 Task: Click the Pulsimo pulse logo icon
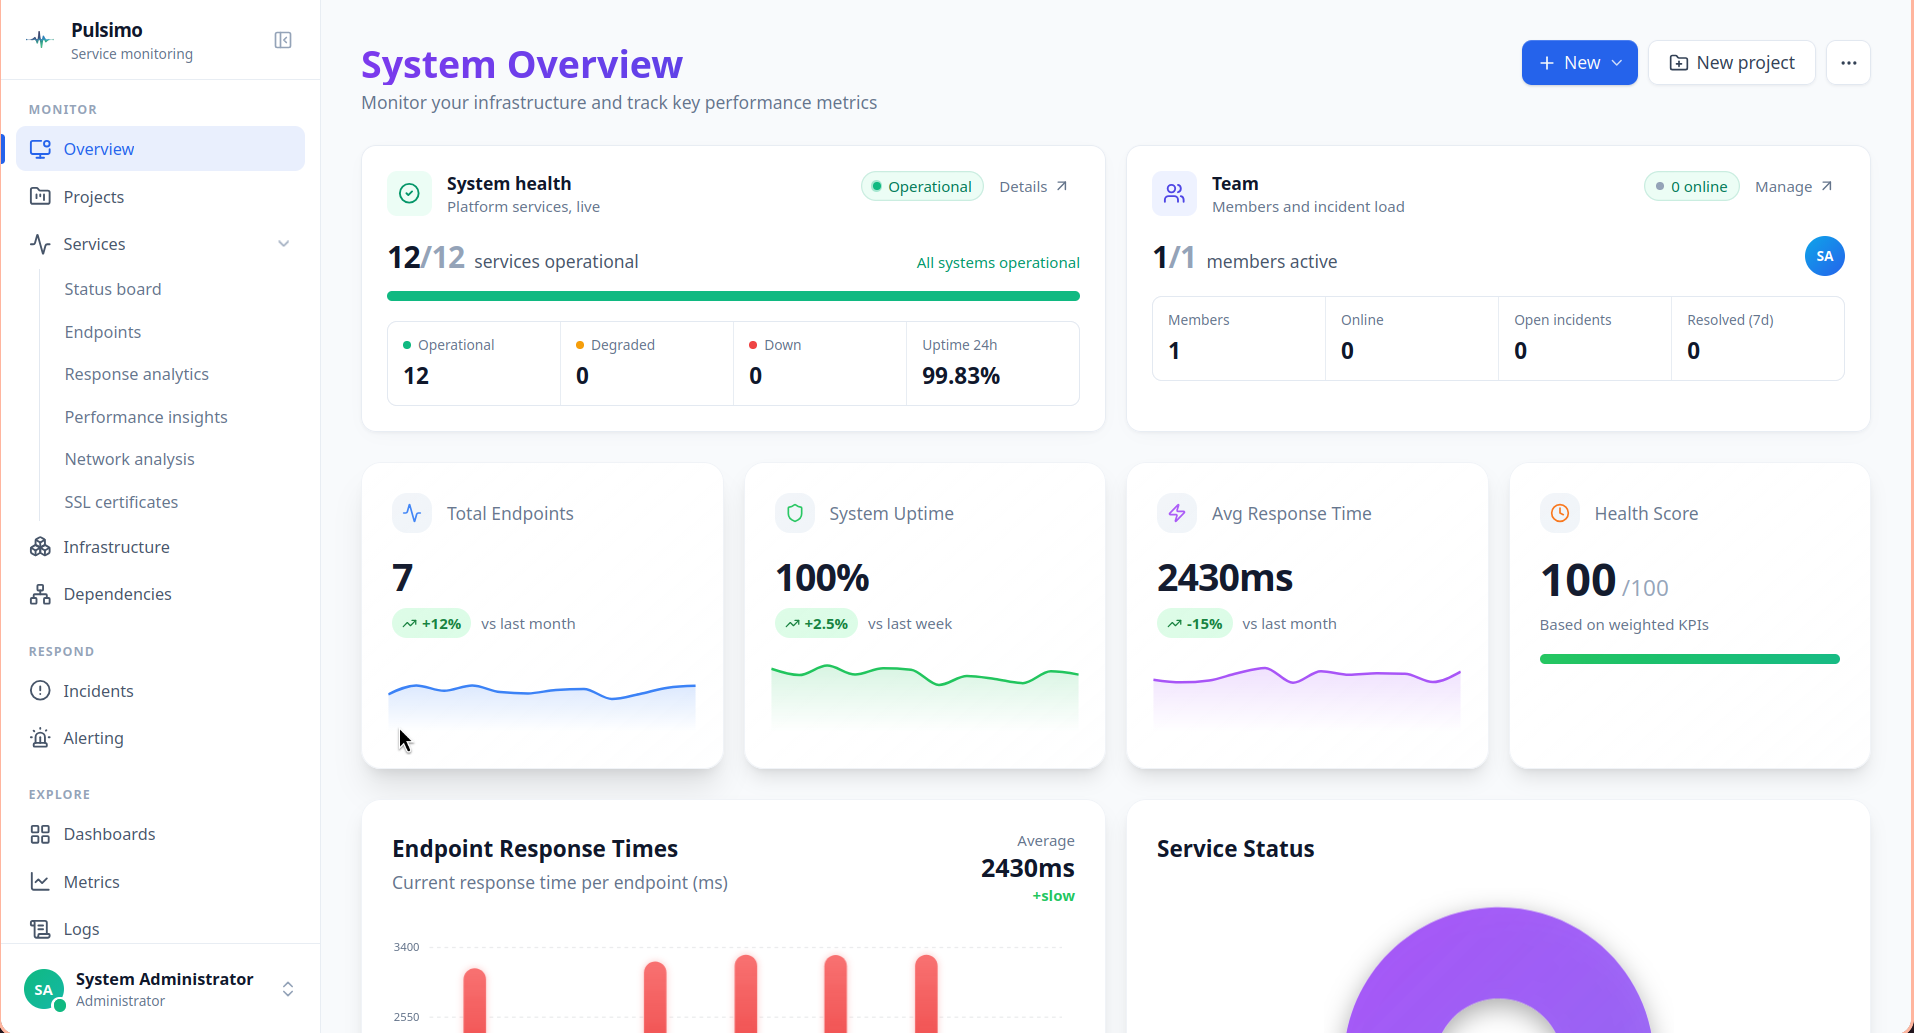pyautogui.click(x=40, y=40)
